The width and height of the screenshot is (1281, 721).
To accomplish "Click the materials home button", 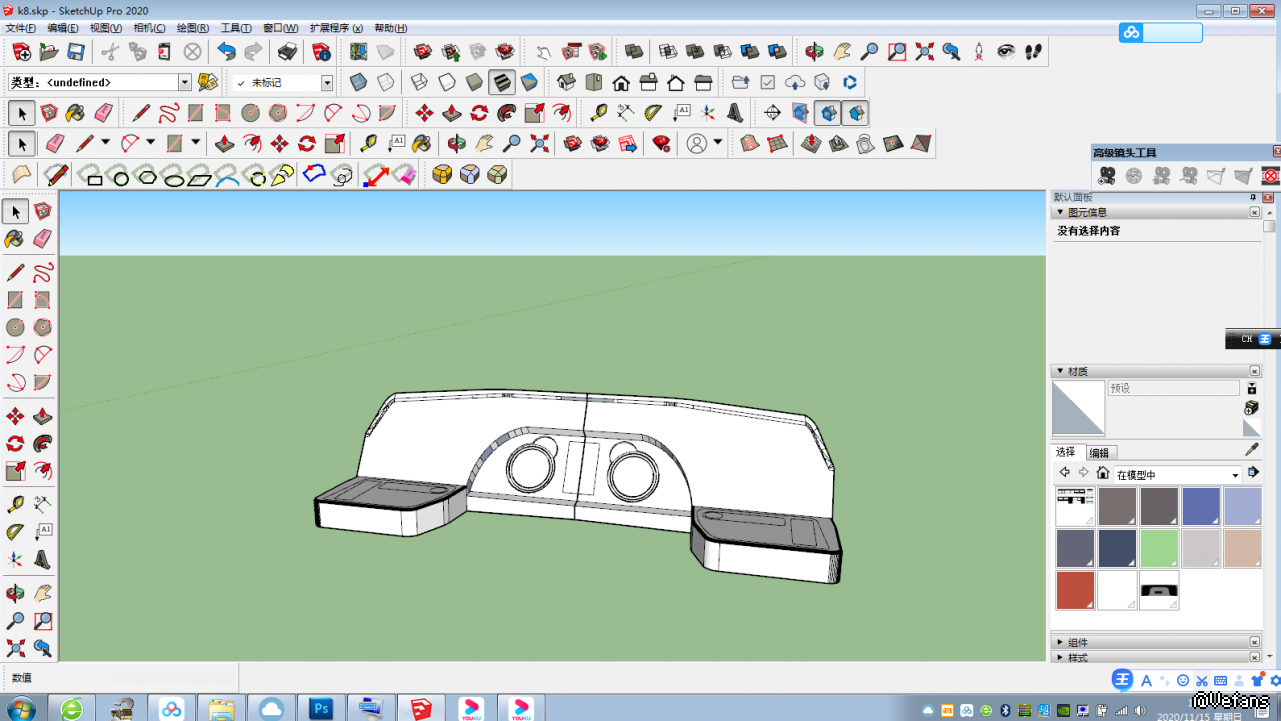I will pos(1102,474).
